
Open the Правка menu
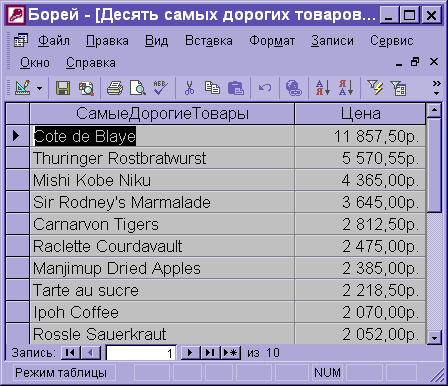pyautogui.click(x=107, y=41)
